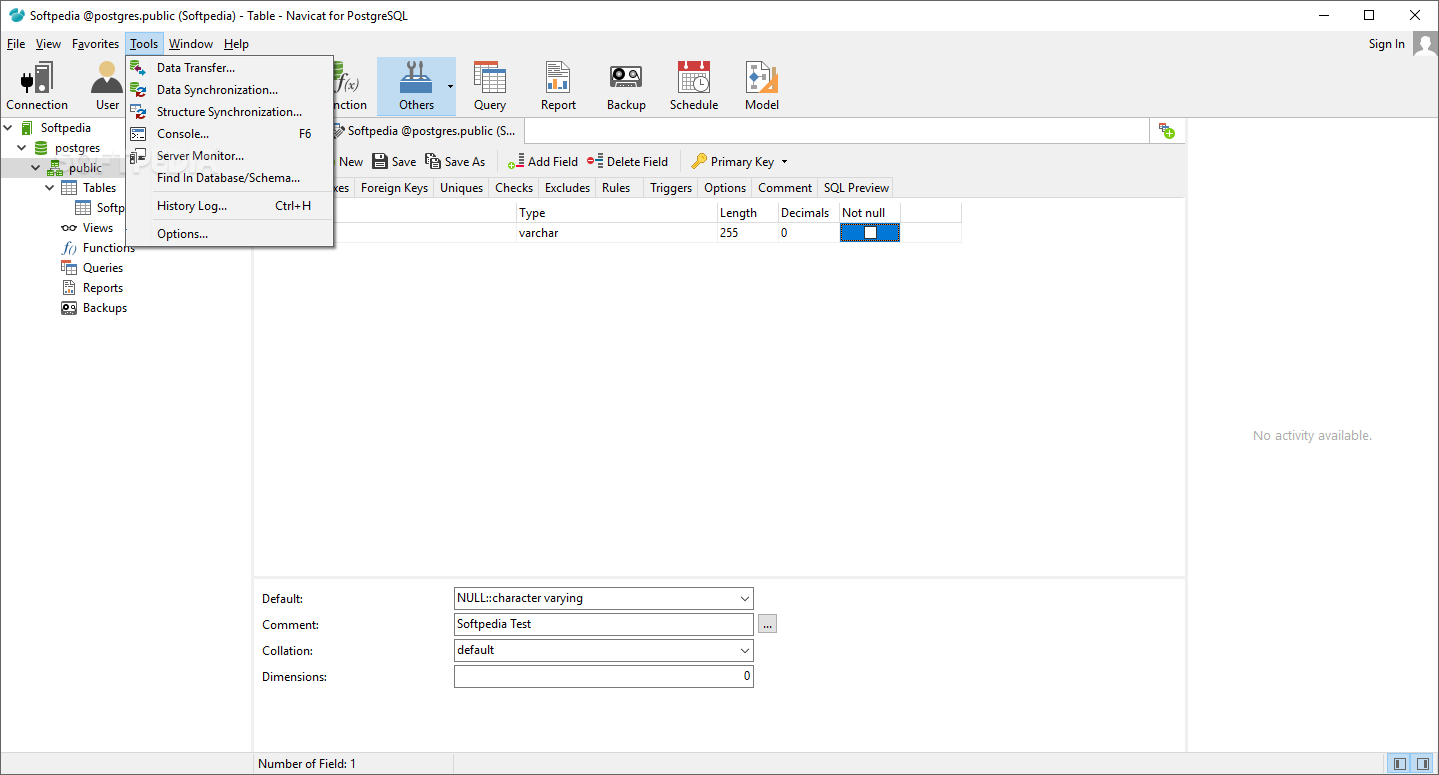
Task: Click the ellipsis button beside Comment field
Action: [767, 624]
